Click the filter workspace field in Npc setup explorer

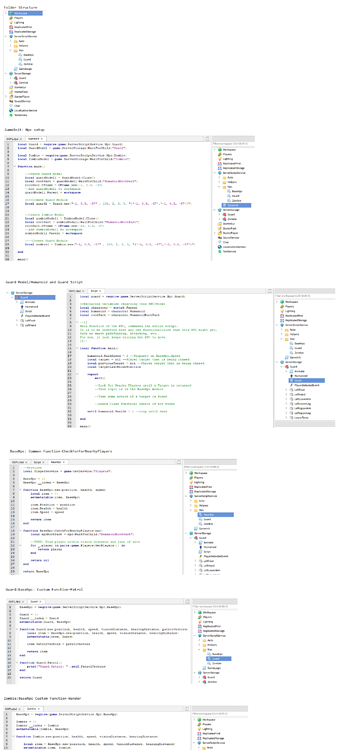[x=232, y=143]
